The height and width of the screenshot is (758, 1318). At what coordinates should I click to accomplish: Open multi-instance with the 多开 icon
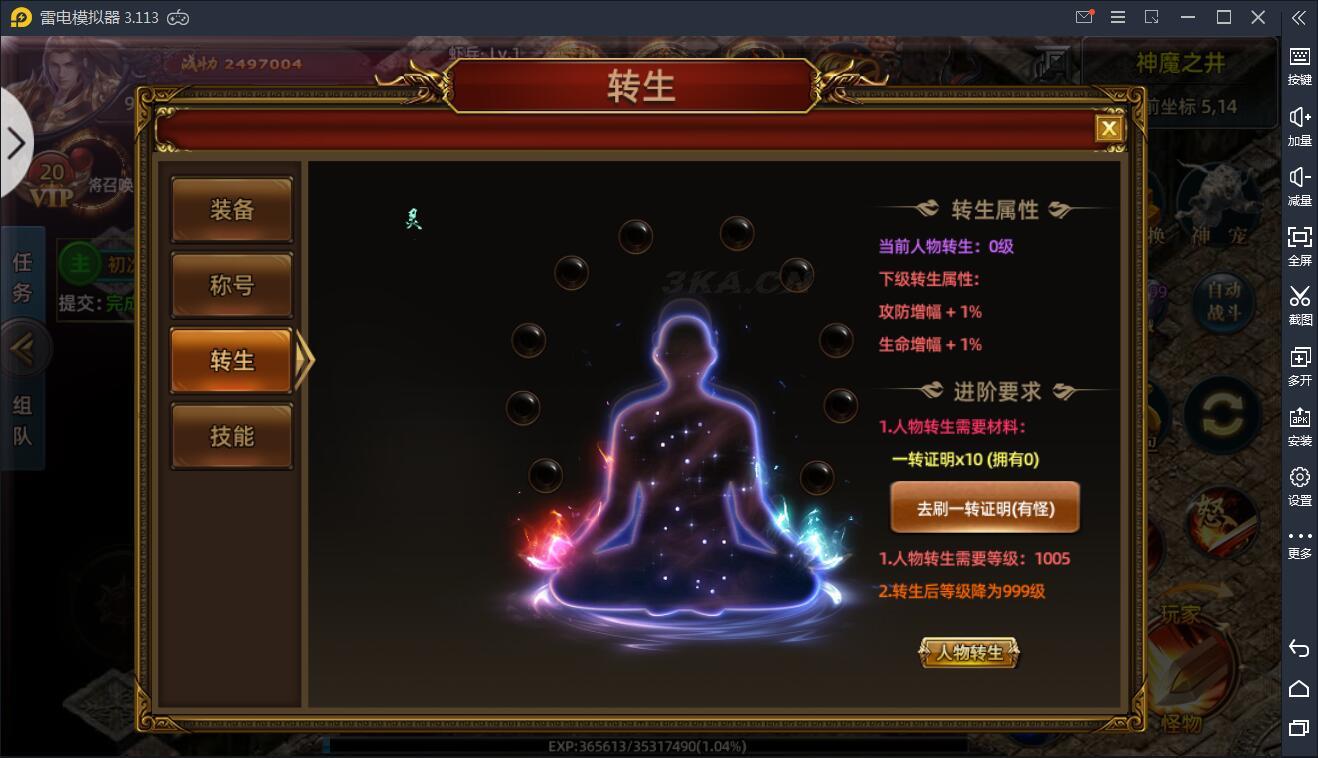[x=1299, y=366]
